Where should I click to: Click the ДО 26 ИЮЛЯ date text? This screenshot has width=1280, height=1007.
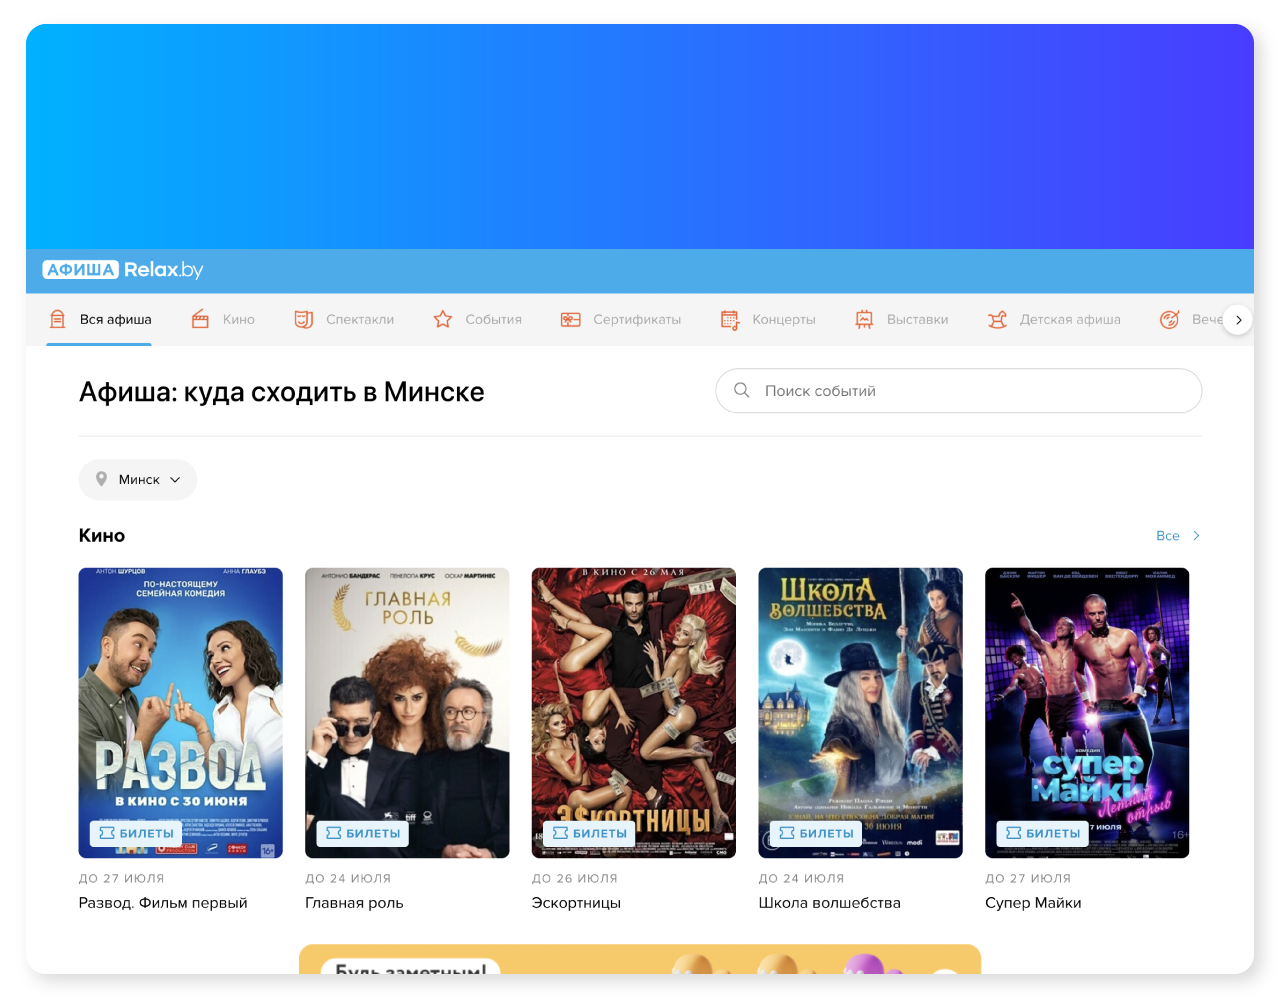tap(575, 878)
